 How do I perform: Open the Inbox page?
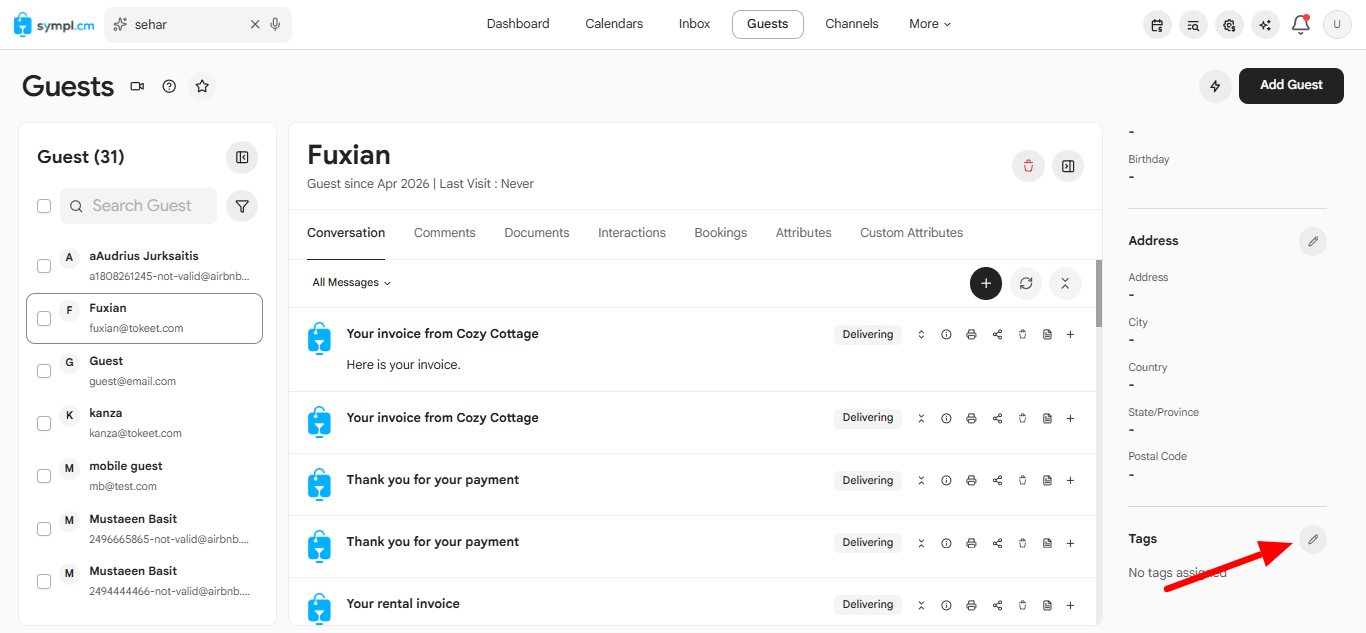tap(694, 24)
